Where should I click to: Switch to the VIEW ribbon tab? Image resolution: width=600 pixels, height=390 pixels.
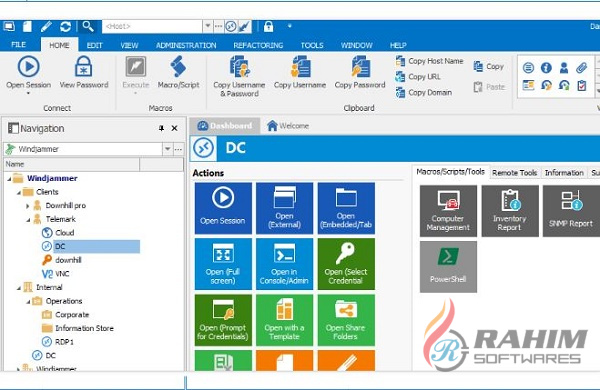click(x=129, y=45)
